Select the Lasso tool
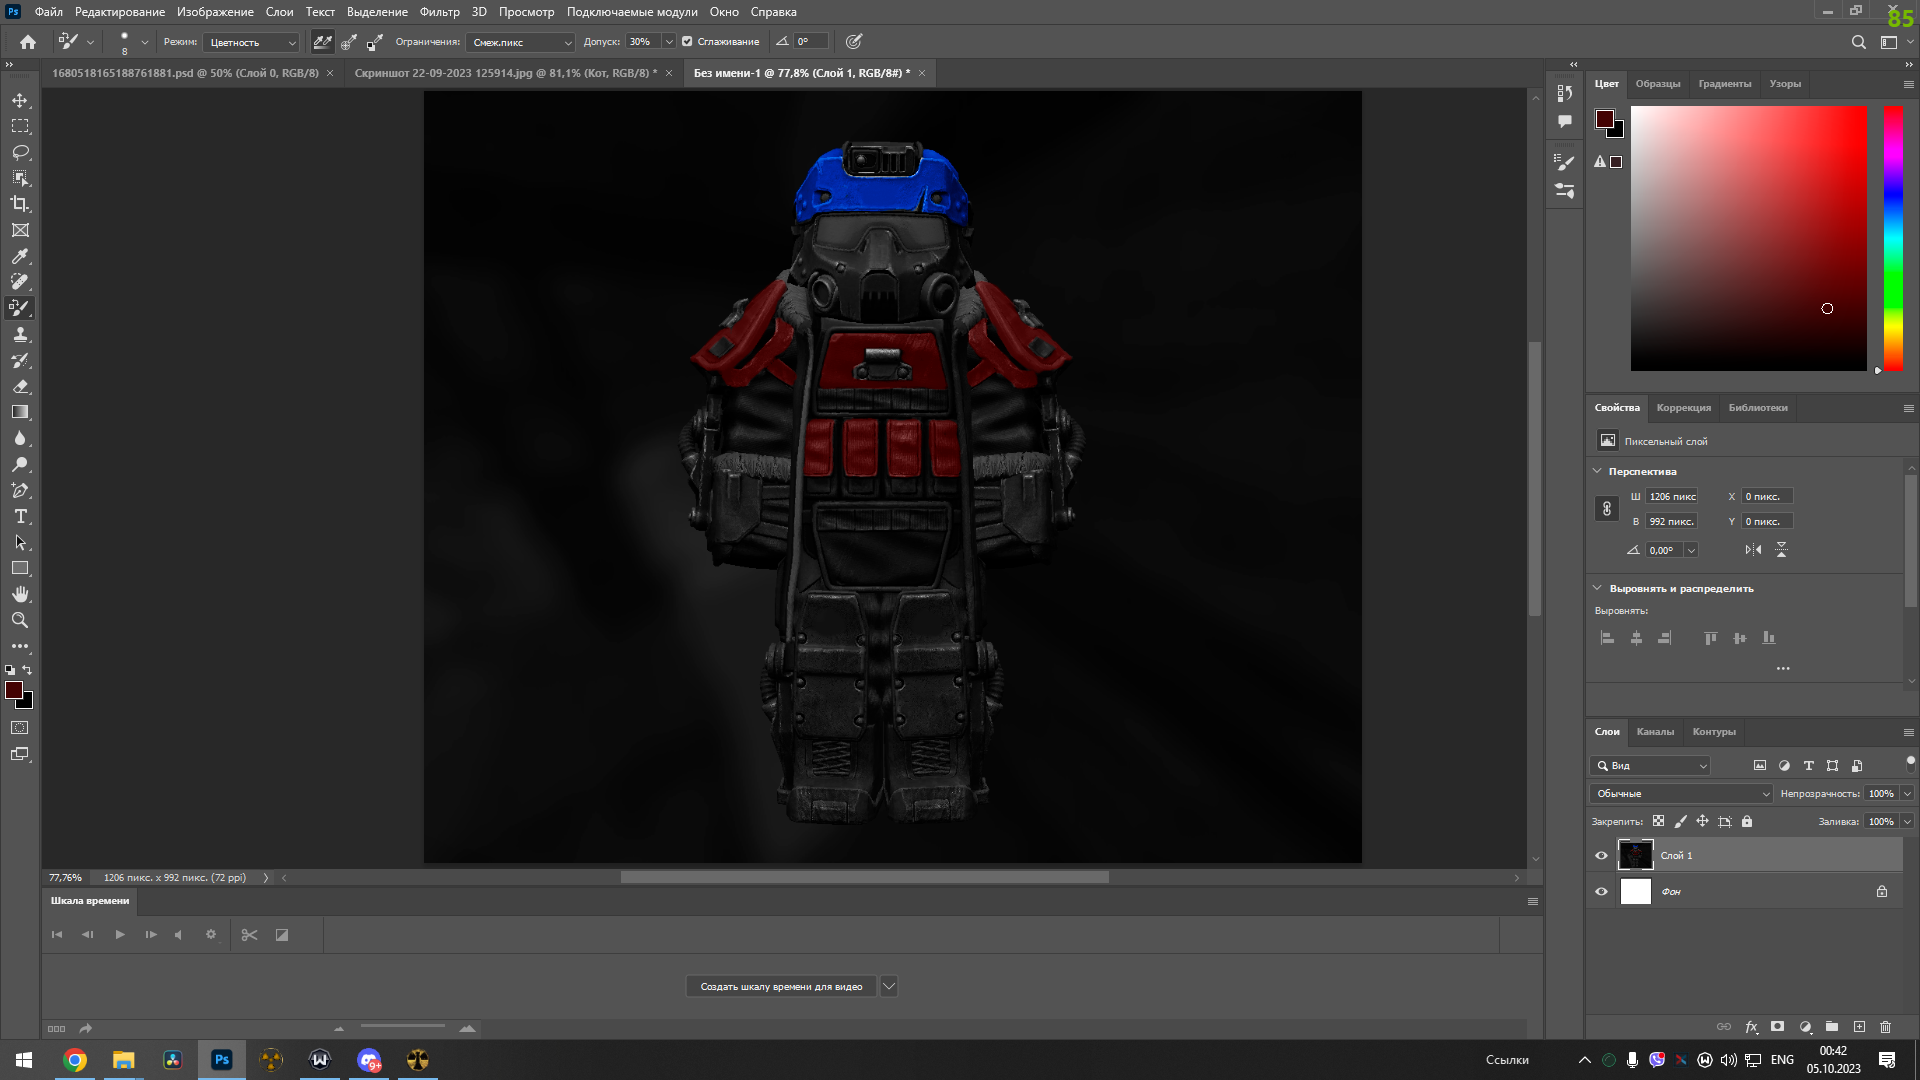 coord(20,152)
